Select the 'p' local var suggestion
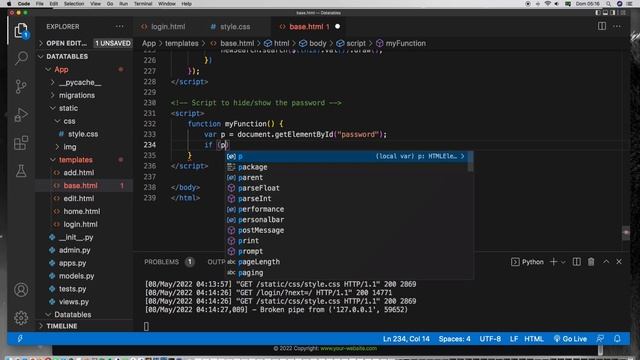The height and width of the screenshot is (360, 640). tap(349, 156)
